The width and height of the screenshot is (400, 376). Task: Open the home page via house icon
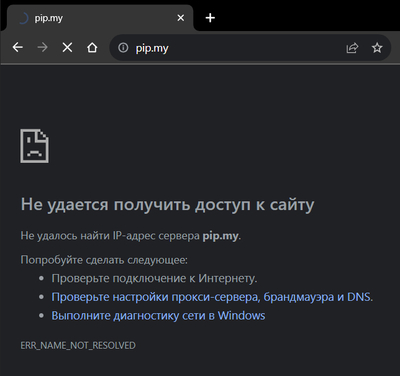pyautogui.click(x=92, y=48)
